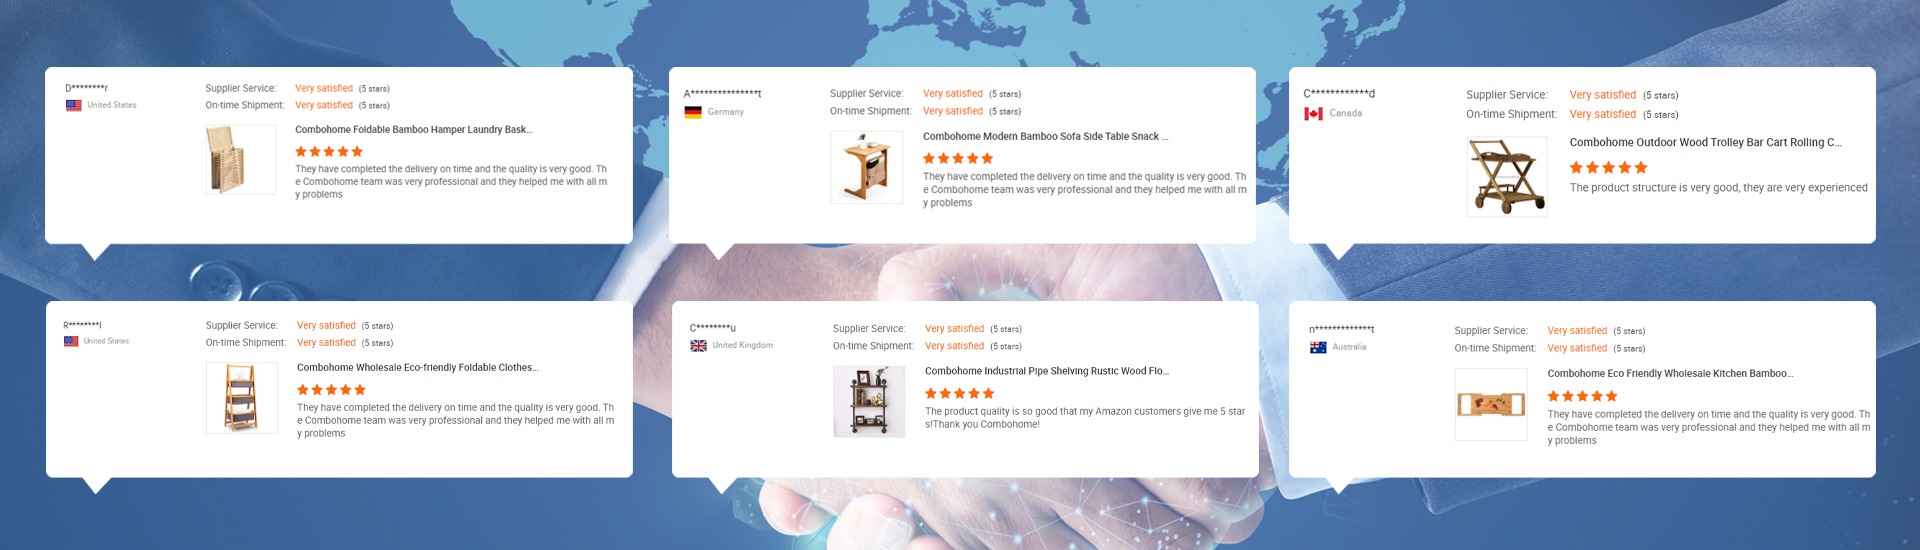The image size is (1920, 550).
Task: Open the Industrial Pipe Shelving thumbnail
Action: point(869,401)
